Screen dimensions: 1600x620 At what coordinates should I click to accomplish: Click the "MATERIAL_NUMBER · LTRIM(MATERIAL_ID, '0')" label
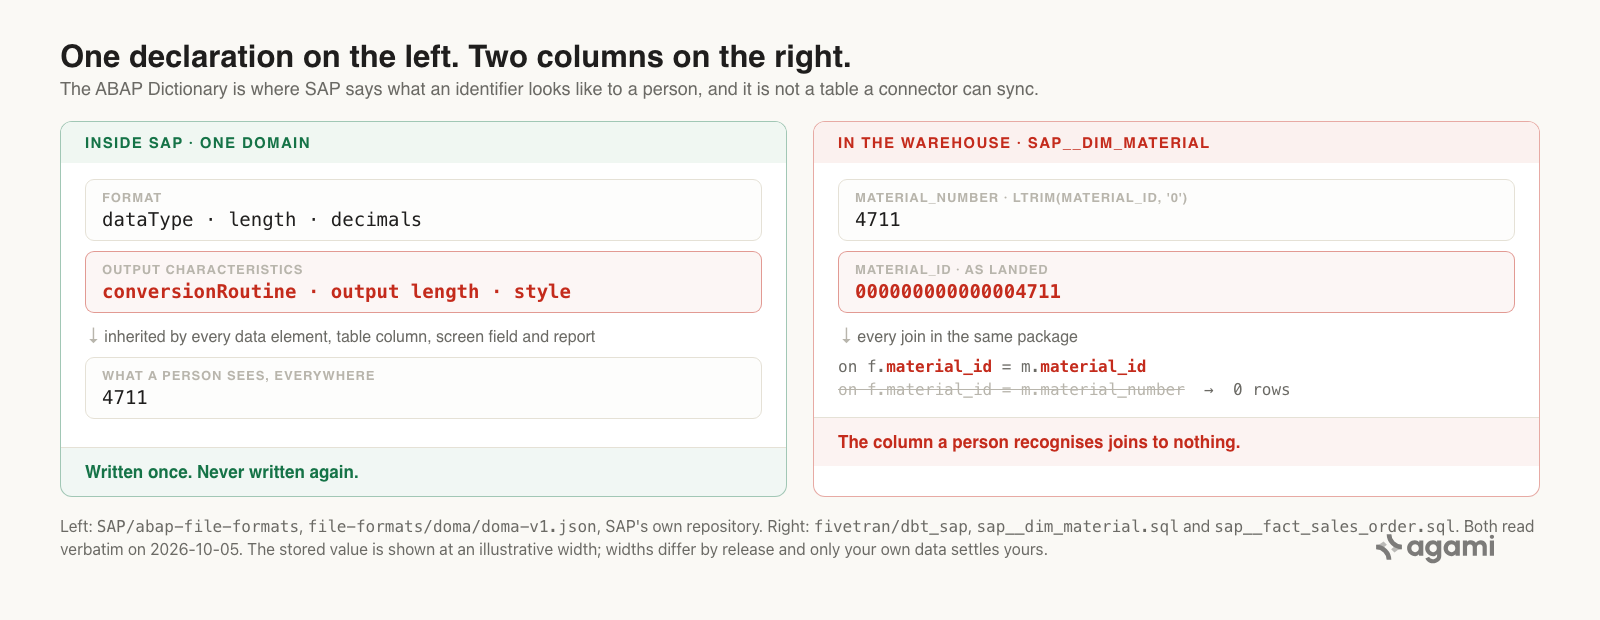(x=1021, y=198)
